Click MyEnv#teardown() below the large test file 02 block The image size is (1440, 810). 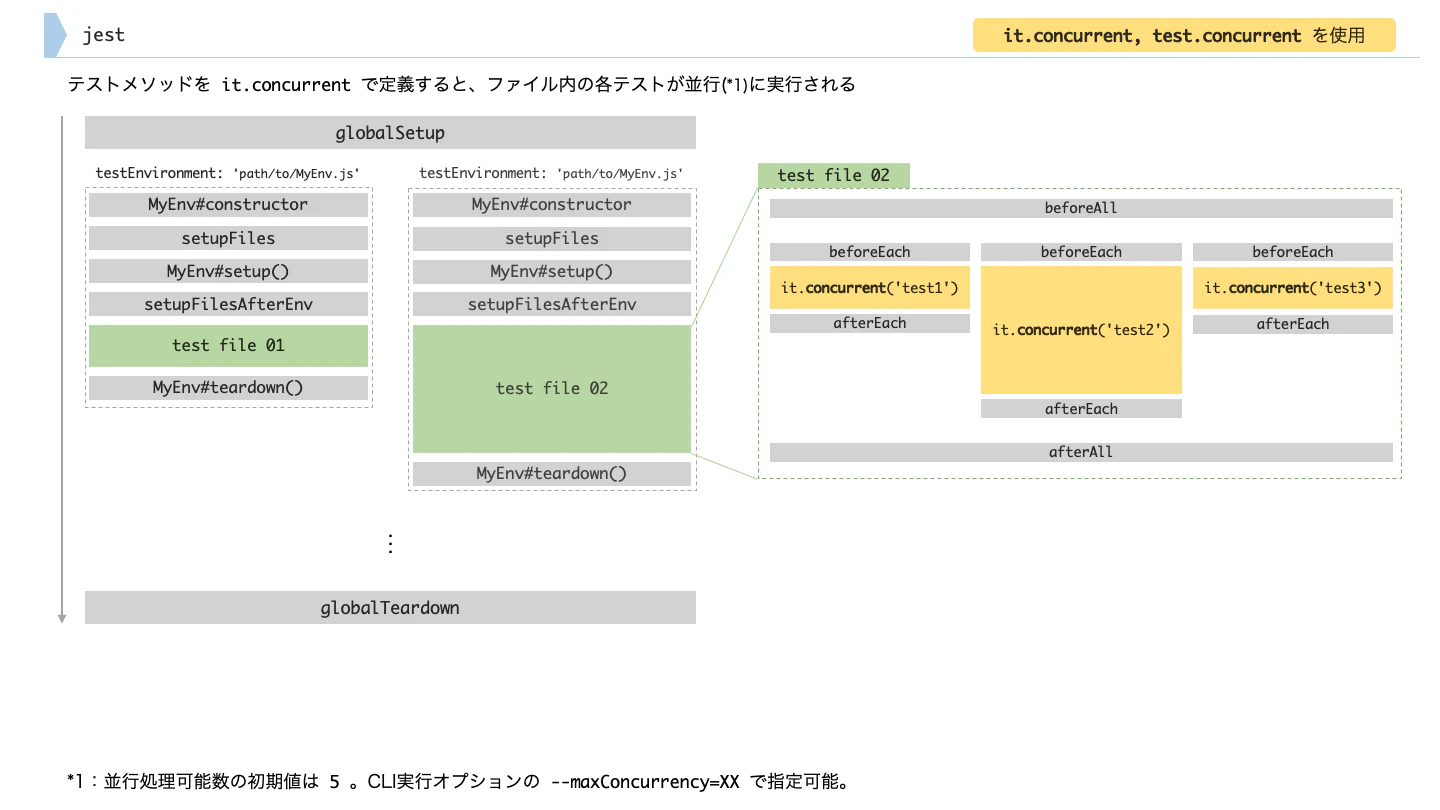click(x=552, y=474)
